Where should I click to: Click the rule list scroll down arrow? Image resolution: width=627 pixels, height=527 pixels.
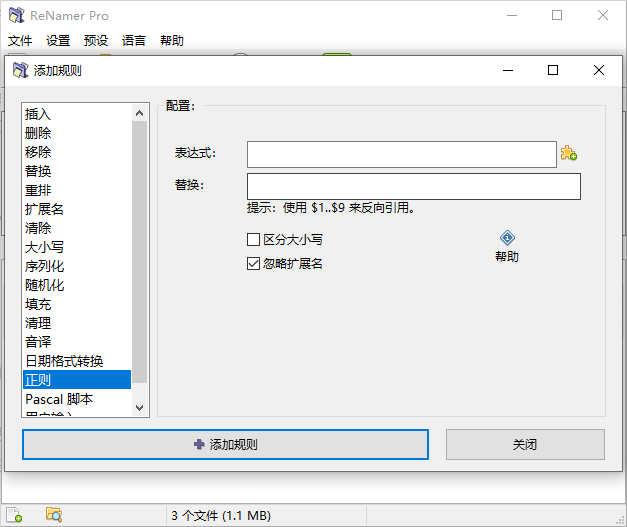140,407
